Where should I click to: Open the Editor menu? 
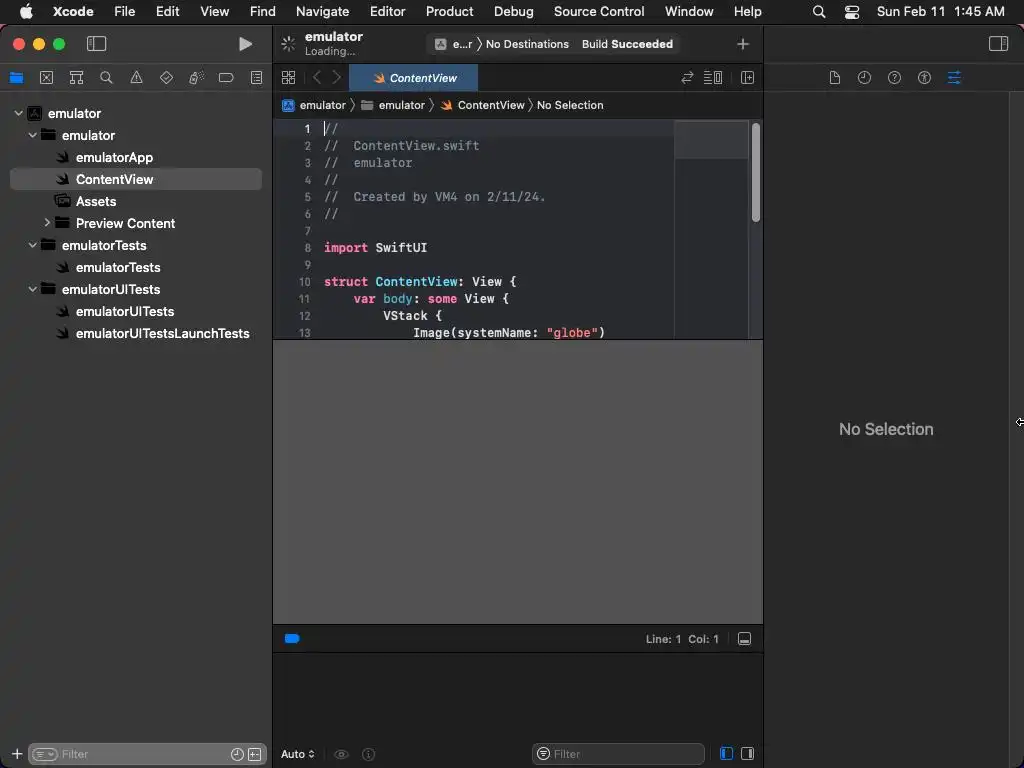(387, 11)
